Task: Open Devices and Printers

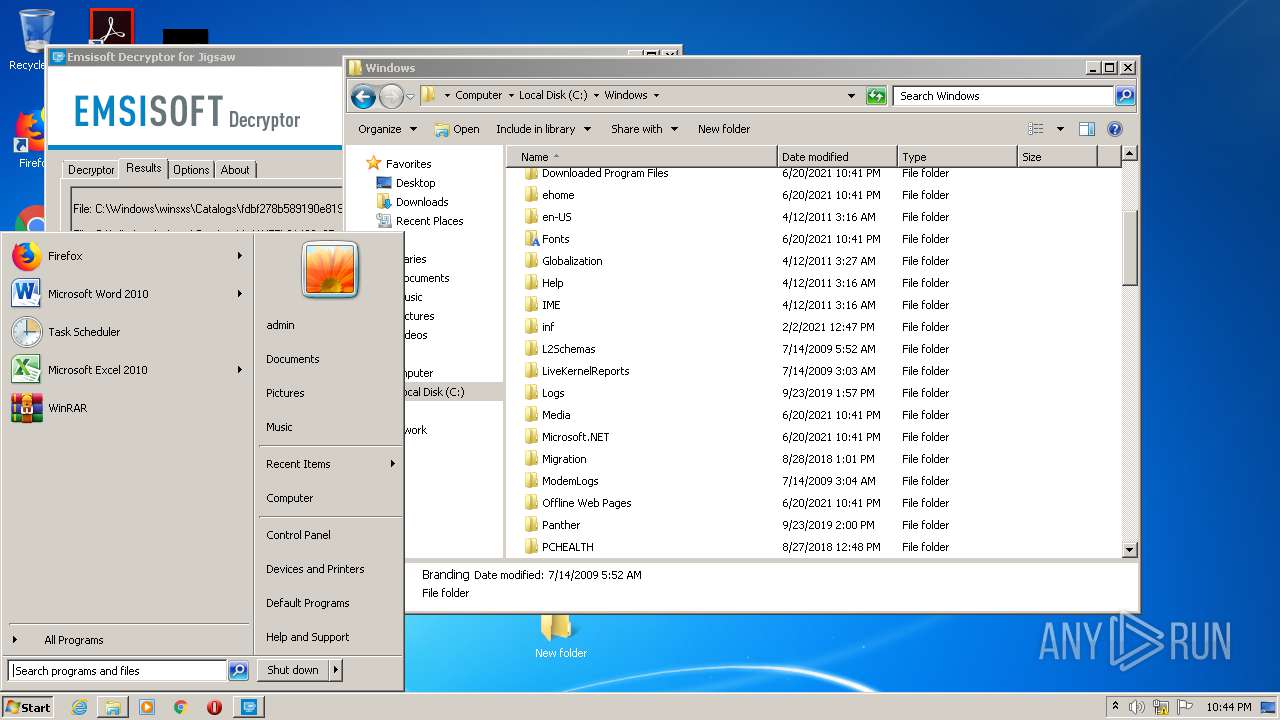Action: (315, 569)
